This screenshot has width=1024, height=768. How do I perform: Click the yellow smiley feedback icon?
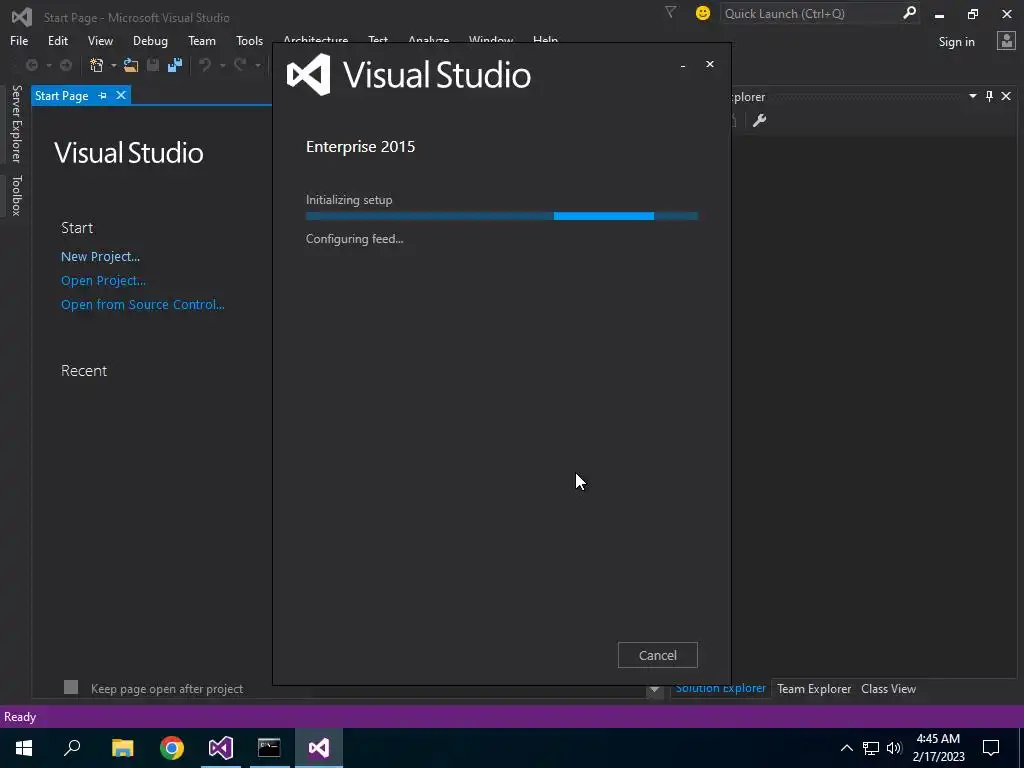tap(703, 13)
